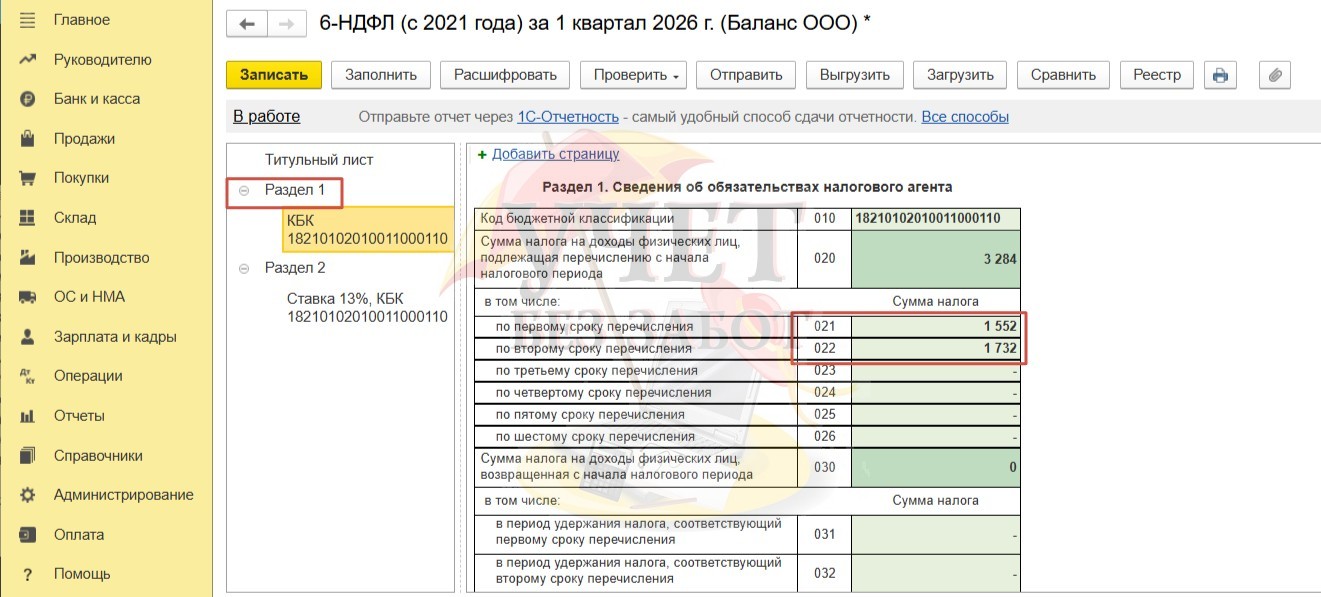This screenshot has height=597, width=1321.
Task: Open the Администрирование gear section
Action: click(x=123, y=495)
